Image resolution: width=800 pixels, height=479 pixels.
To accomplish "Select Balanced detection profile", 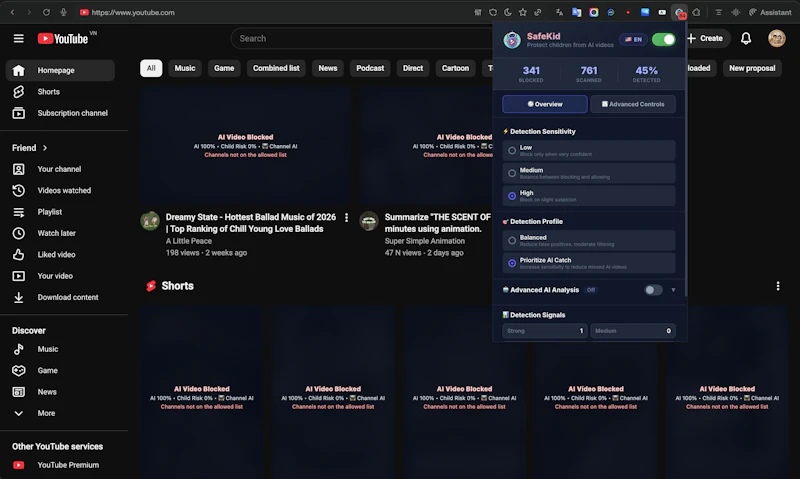I will [x=589, y=240].
